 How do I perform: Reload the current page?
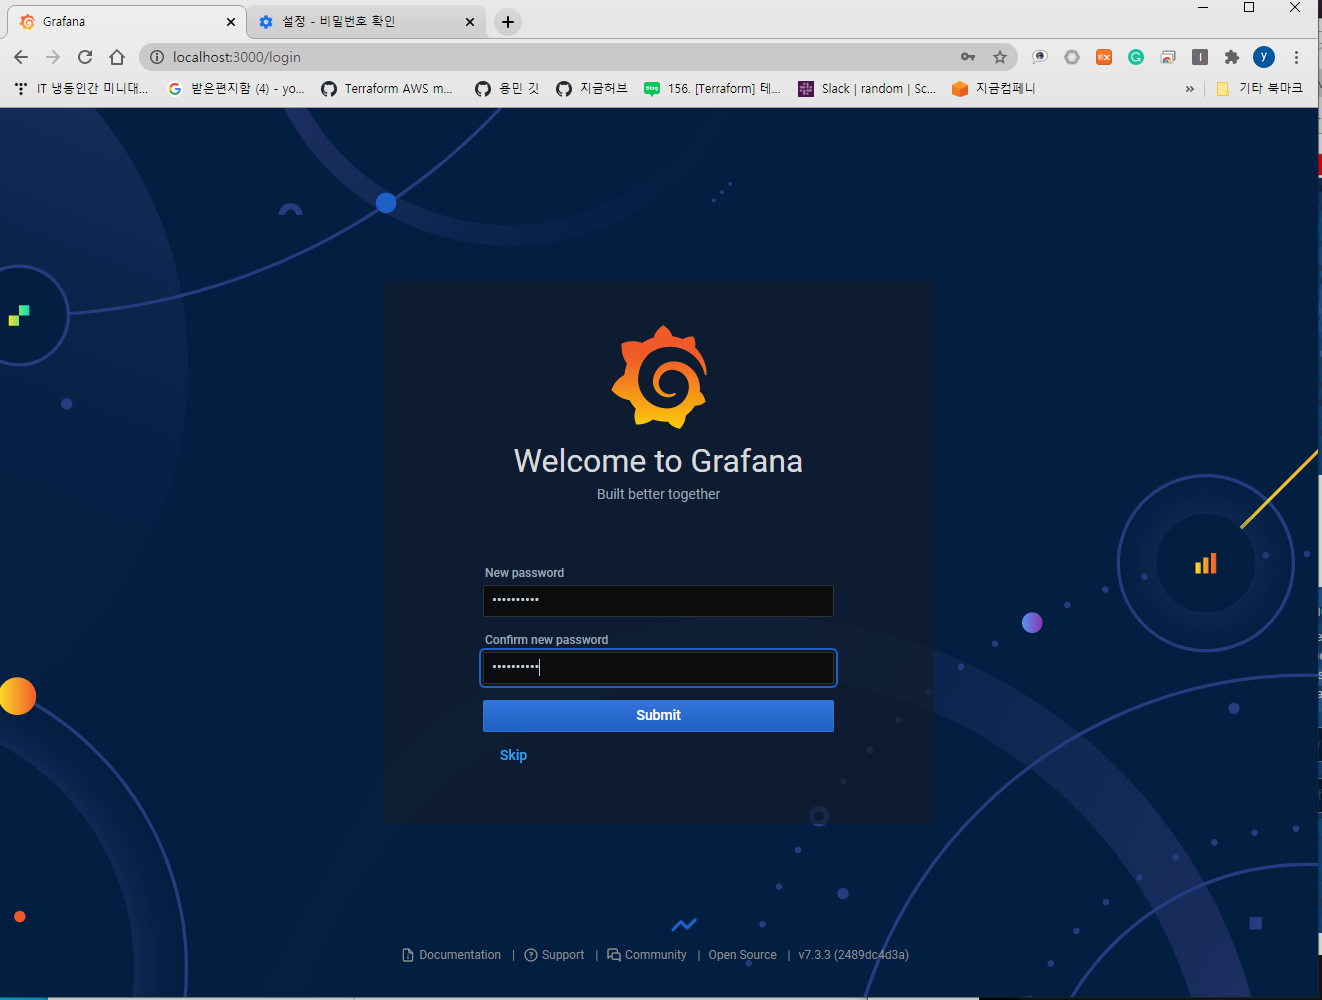coord(85,57)
